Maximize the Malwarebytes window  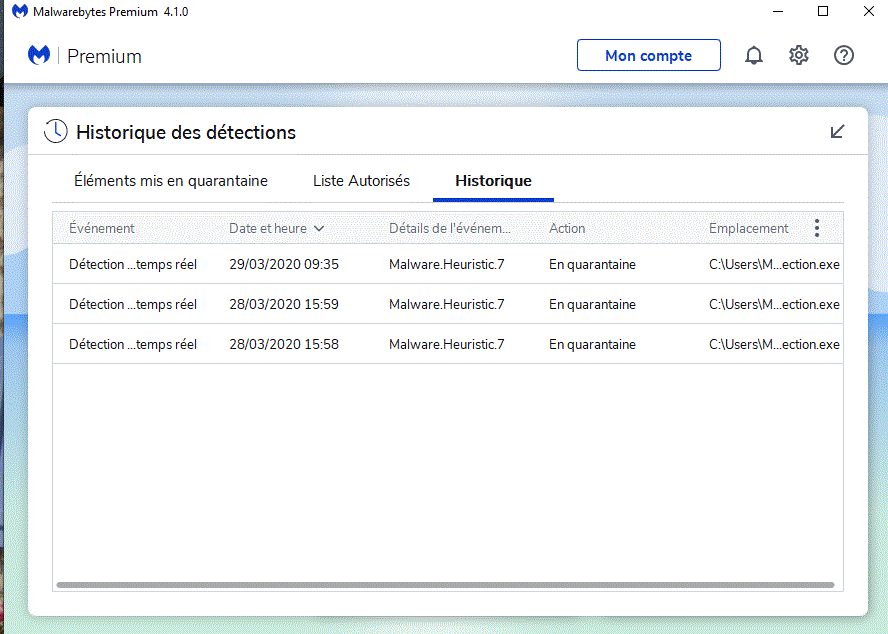pyautogui.click(x=823, y=11)
